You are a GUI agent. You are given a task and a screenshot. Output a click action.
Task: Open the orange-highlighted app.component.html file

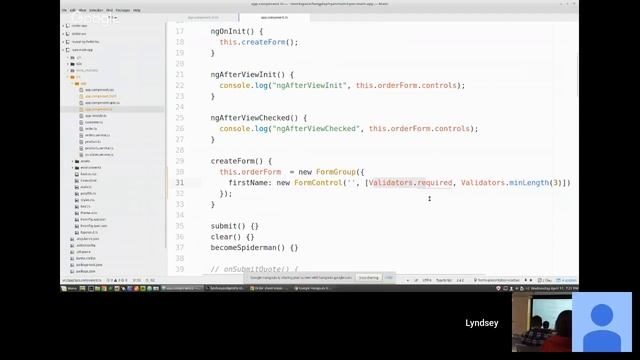[x=100, y=96]
